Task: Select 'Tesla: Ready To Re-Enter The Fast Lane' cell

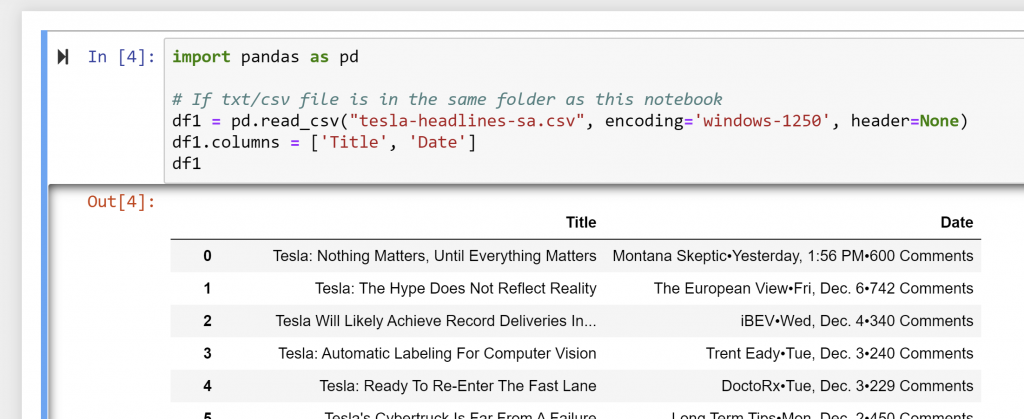Action: coord(458,386)
